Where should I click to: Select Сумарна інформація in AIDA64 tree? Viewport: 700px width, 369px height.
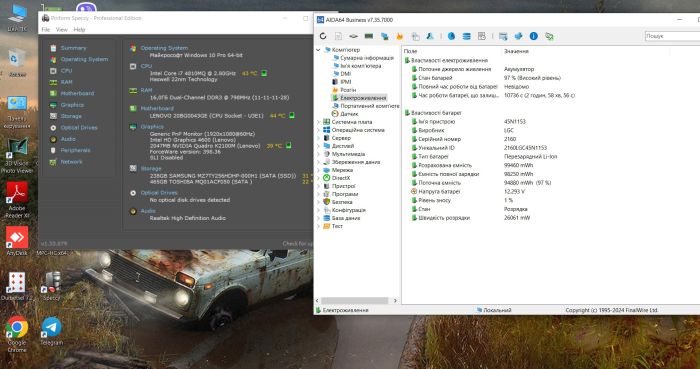pyautogui.click(x=367, y=58)
